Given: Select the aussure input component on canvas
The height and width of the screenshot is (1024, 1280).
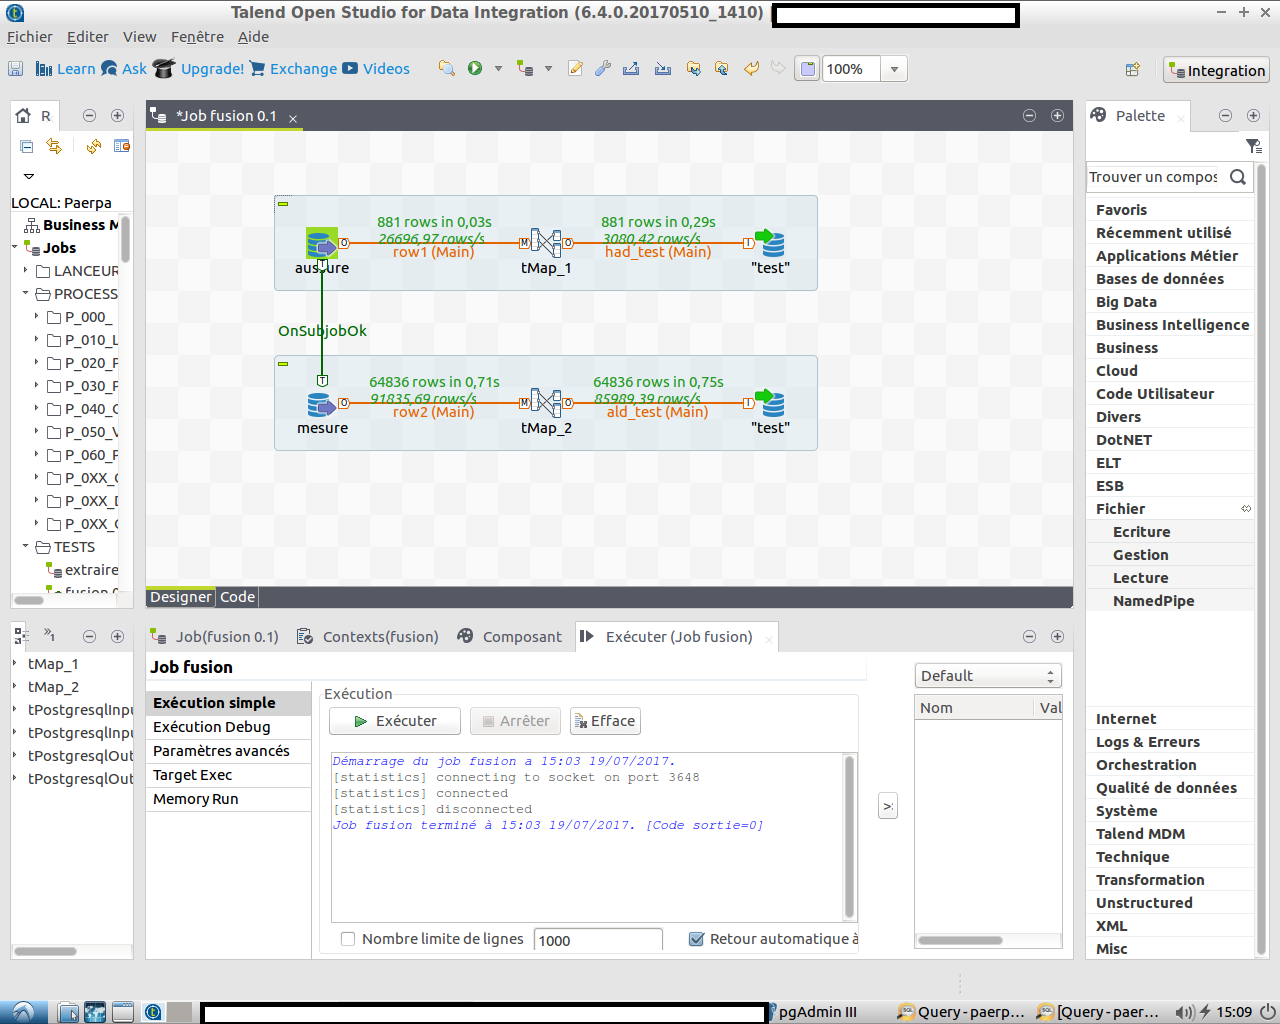Looking at the screenshot, I should tap(322, 244).
